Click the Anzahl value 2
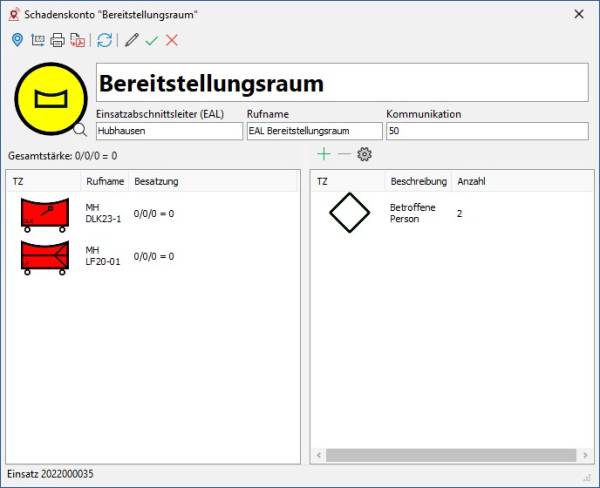Image resolution: width=600 pixels, height=488 pixels. 460,214
